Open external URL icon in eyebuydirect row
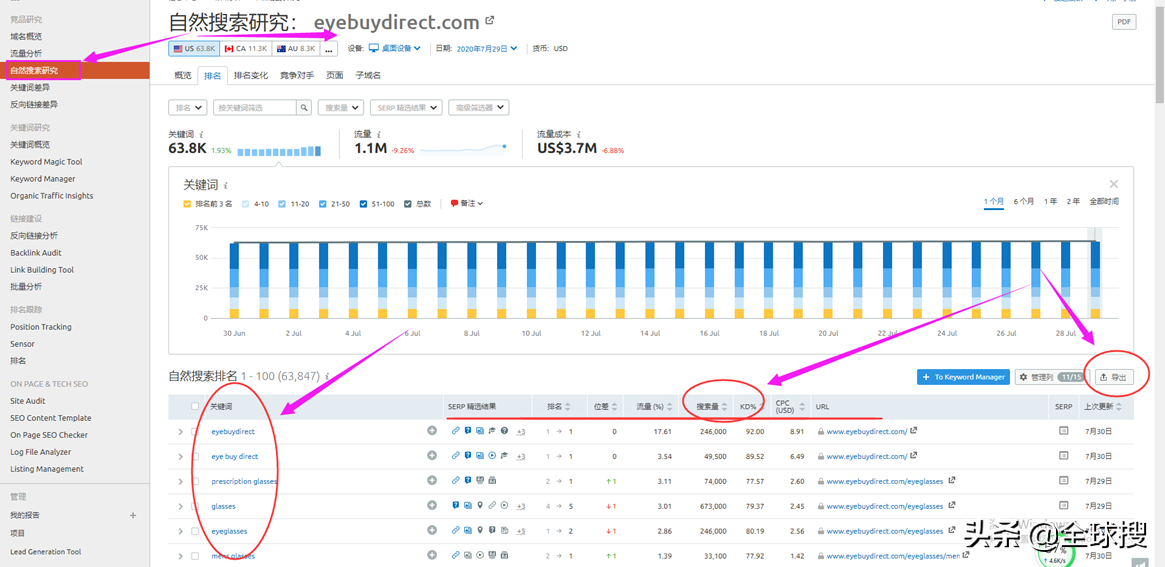The image size is (1165, 567). pos(913,431)
